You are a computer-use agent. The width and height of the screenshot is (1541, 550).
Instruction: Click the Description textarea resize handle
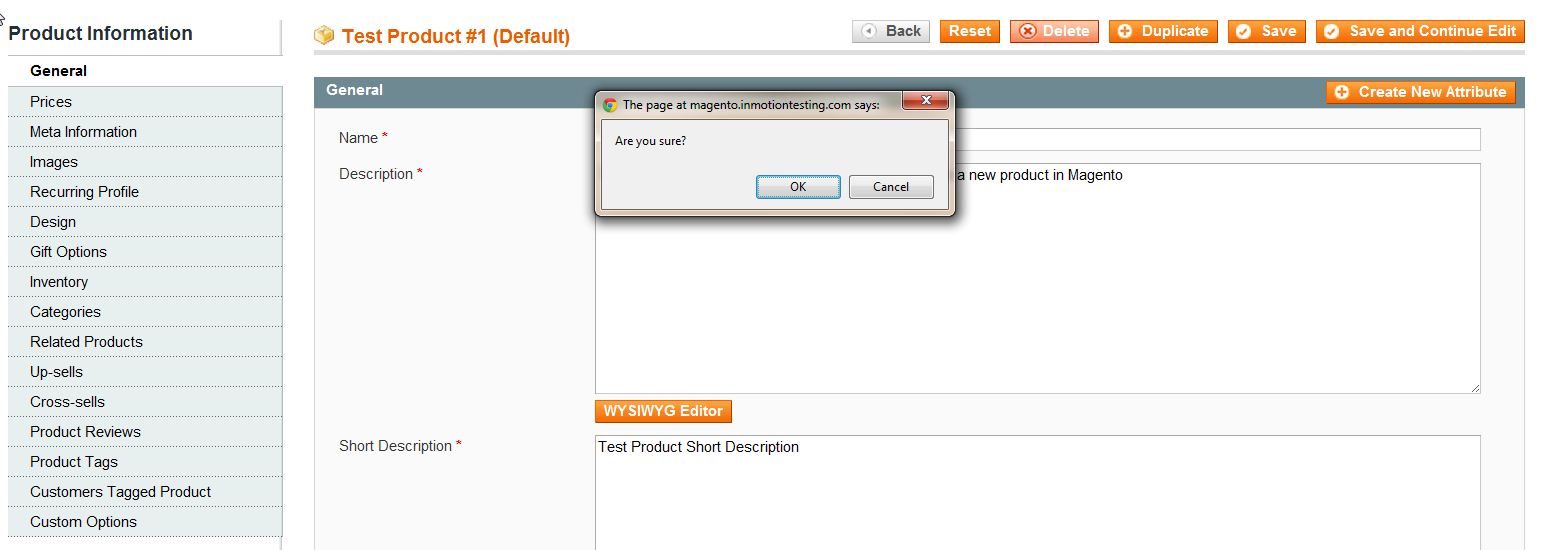pyautogui.click(x=1474, y=387)
